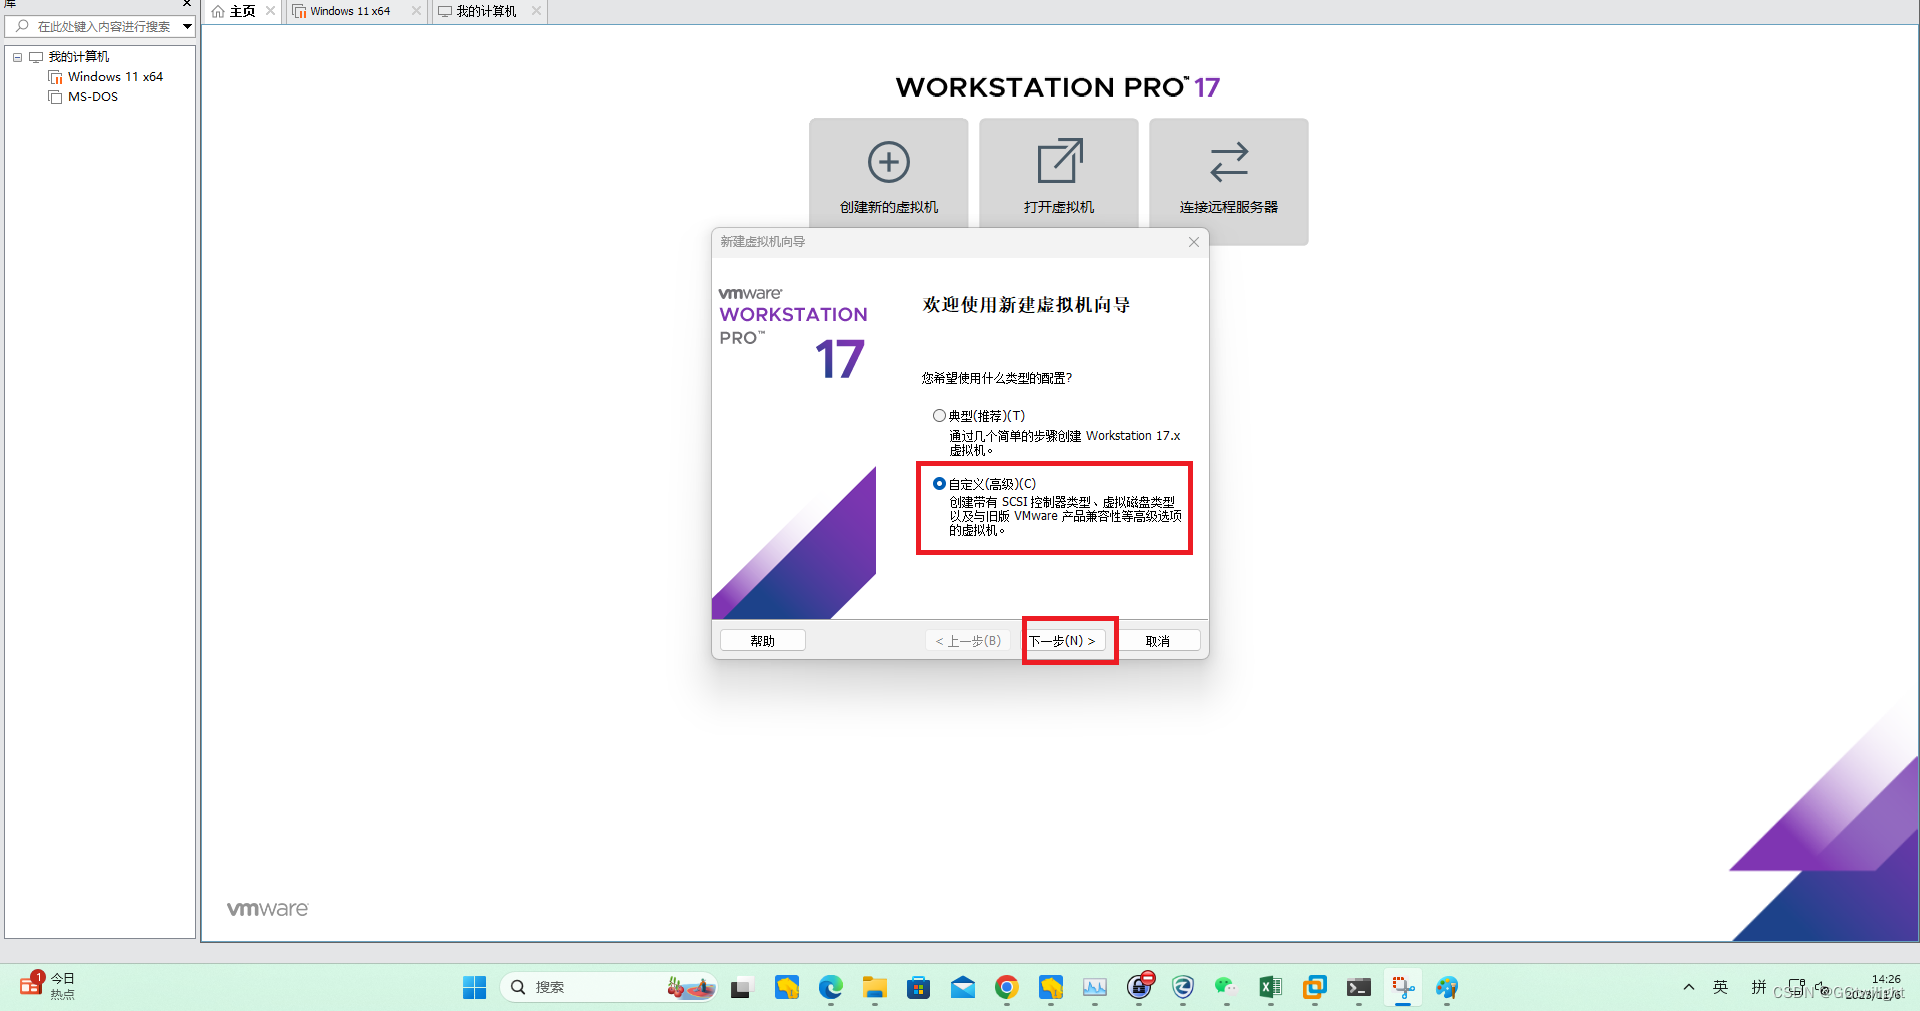The image size is (1920, 1011).
Task: Select My Computer in library tree
Action: 78,57
